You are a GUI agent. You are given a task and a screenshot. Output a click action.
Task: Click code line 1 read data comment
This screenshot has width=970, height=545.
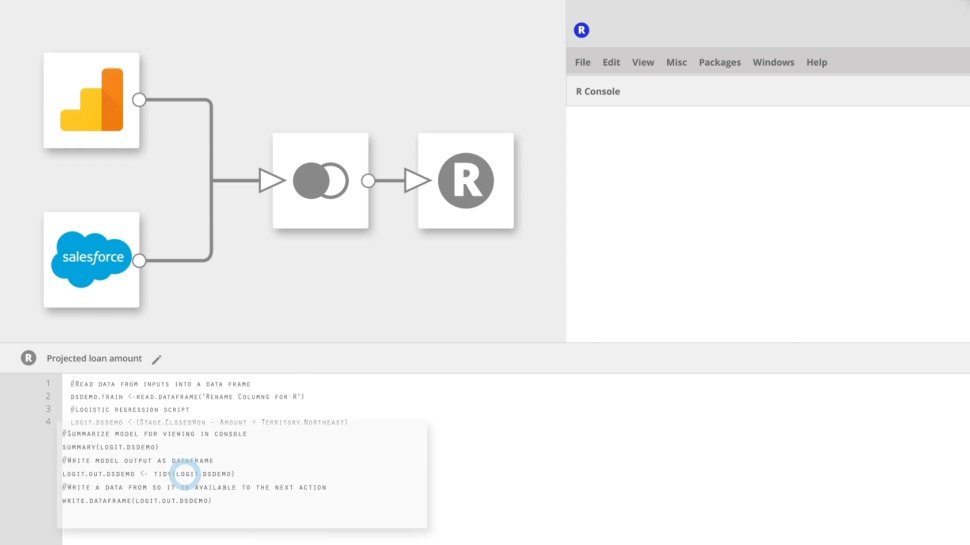(160, 384)
